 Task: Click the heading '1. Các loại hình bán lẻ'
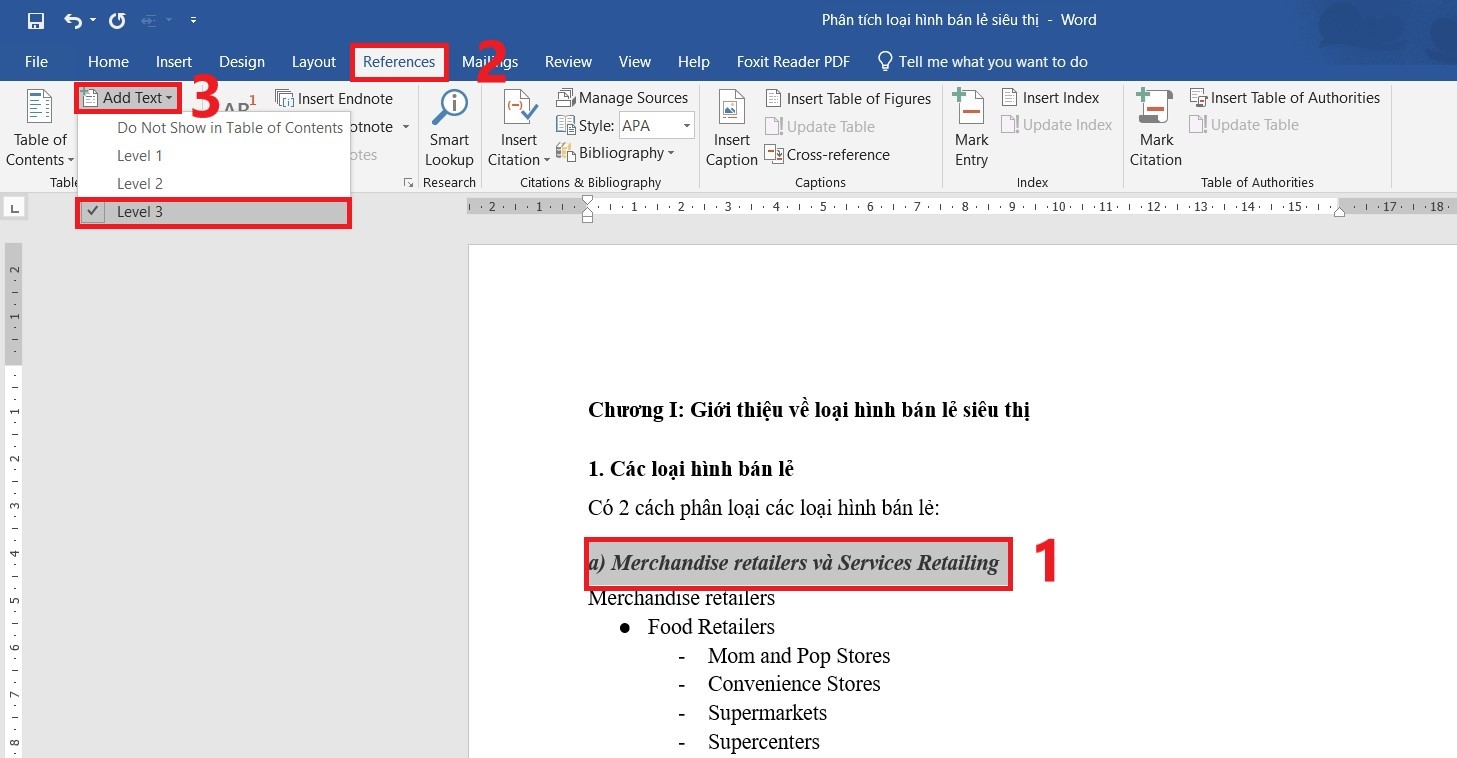click(691, 469)
